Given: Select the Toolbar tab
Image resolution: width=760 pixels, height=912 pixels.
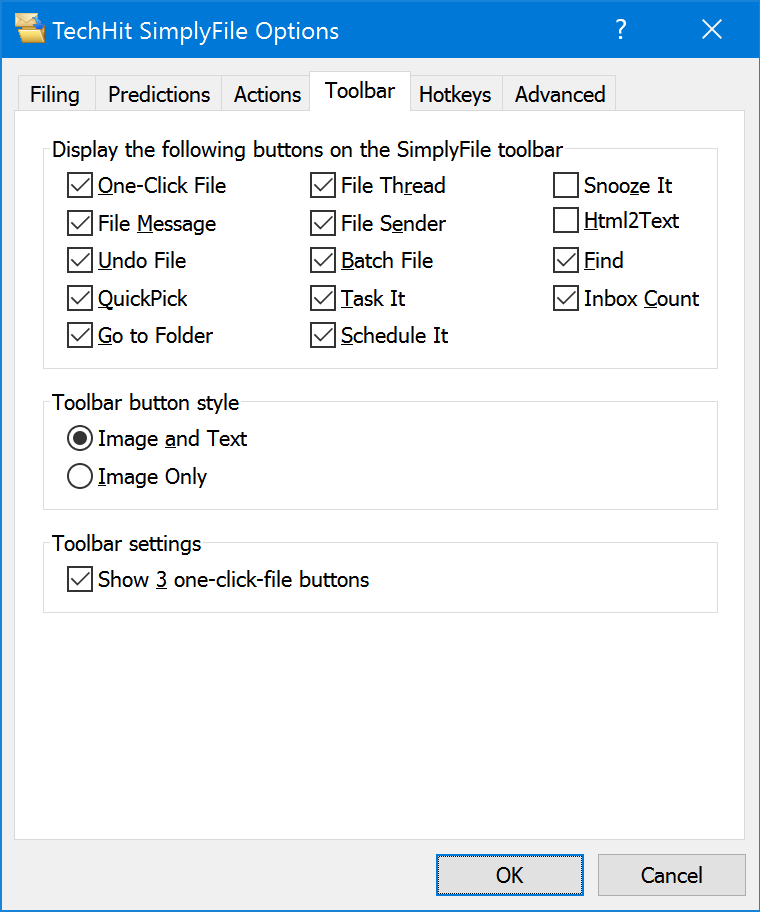Looking at the screenshot, I should click(360, 91).
